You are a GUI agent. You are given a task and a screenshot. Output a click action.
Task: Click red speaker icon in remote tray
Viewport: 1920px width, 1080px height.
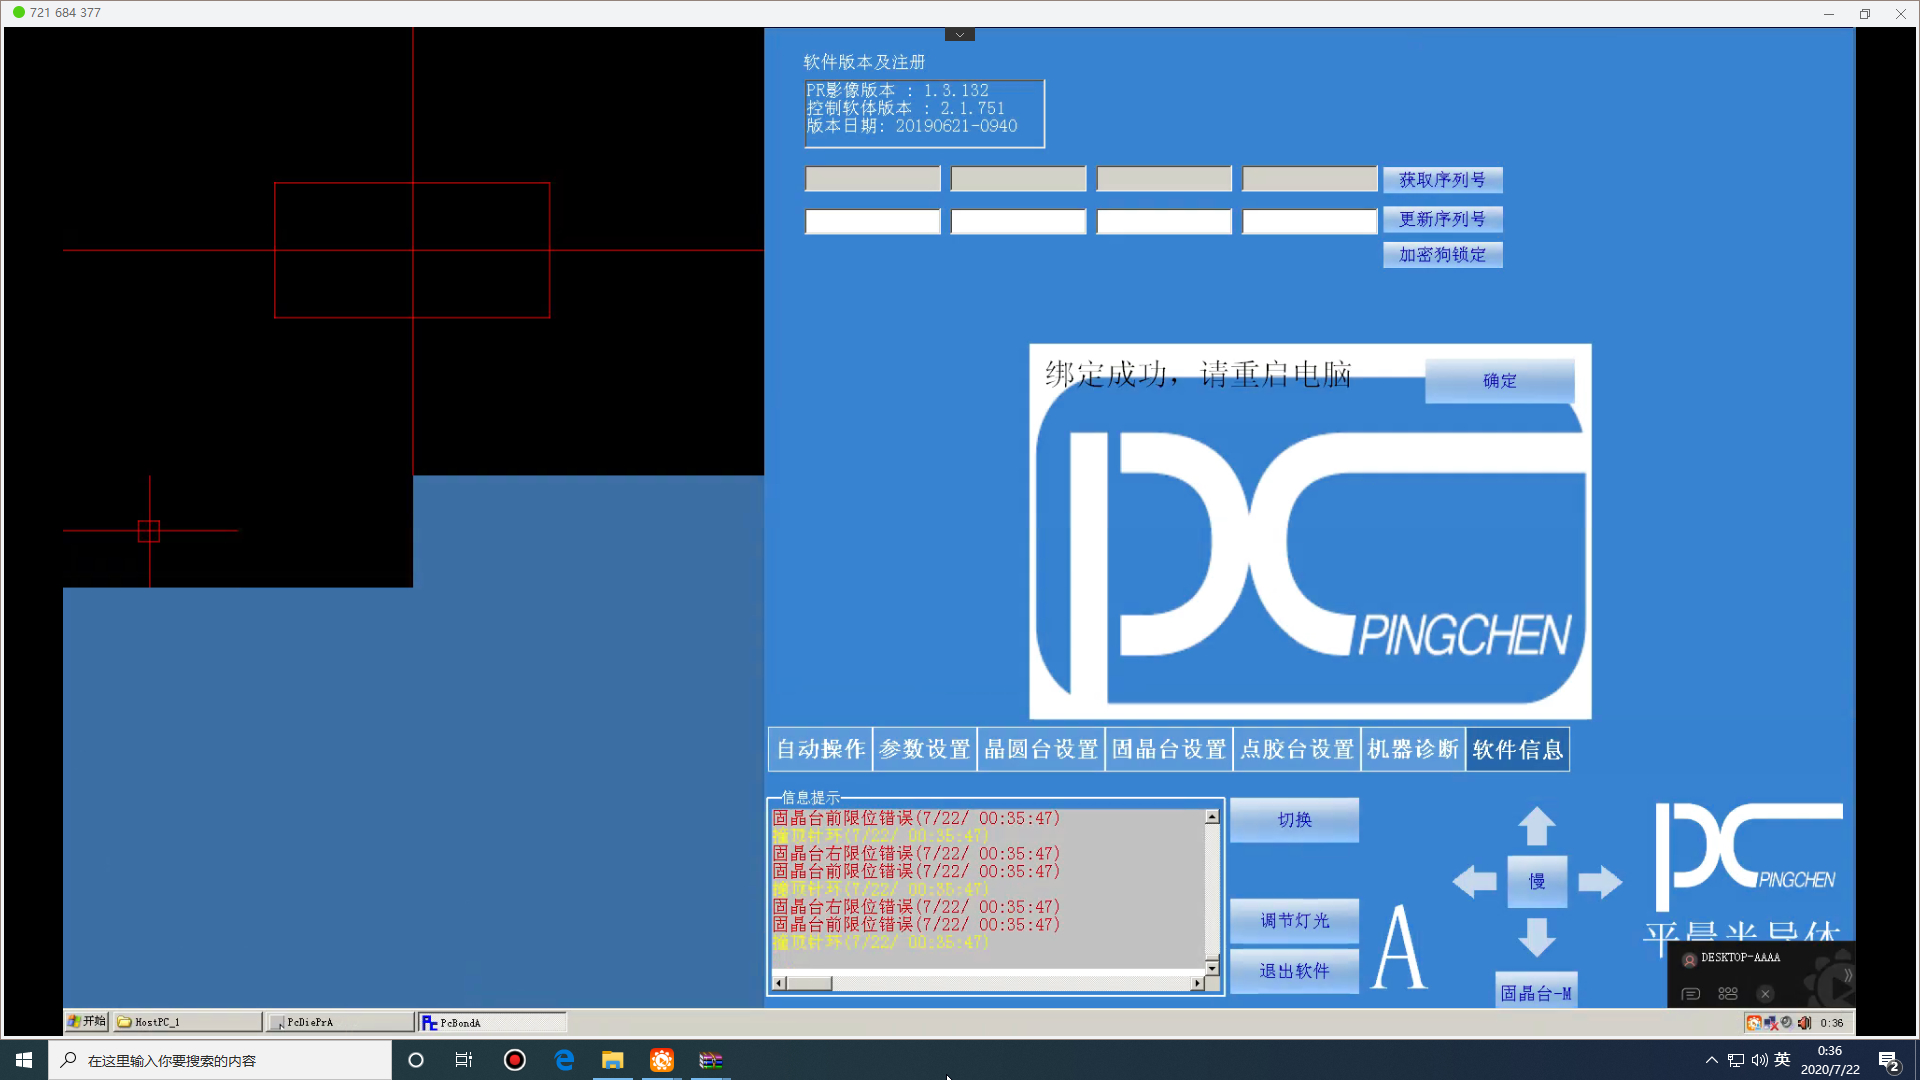point(1804,1022)
